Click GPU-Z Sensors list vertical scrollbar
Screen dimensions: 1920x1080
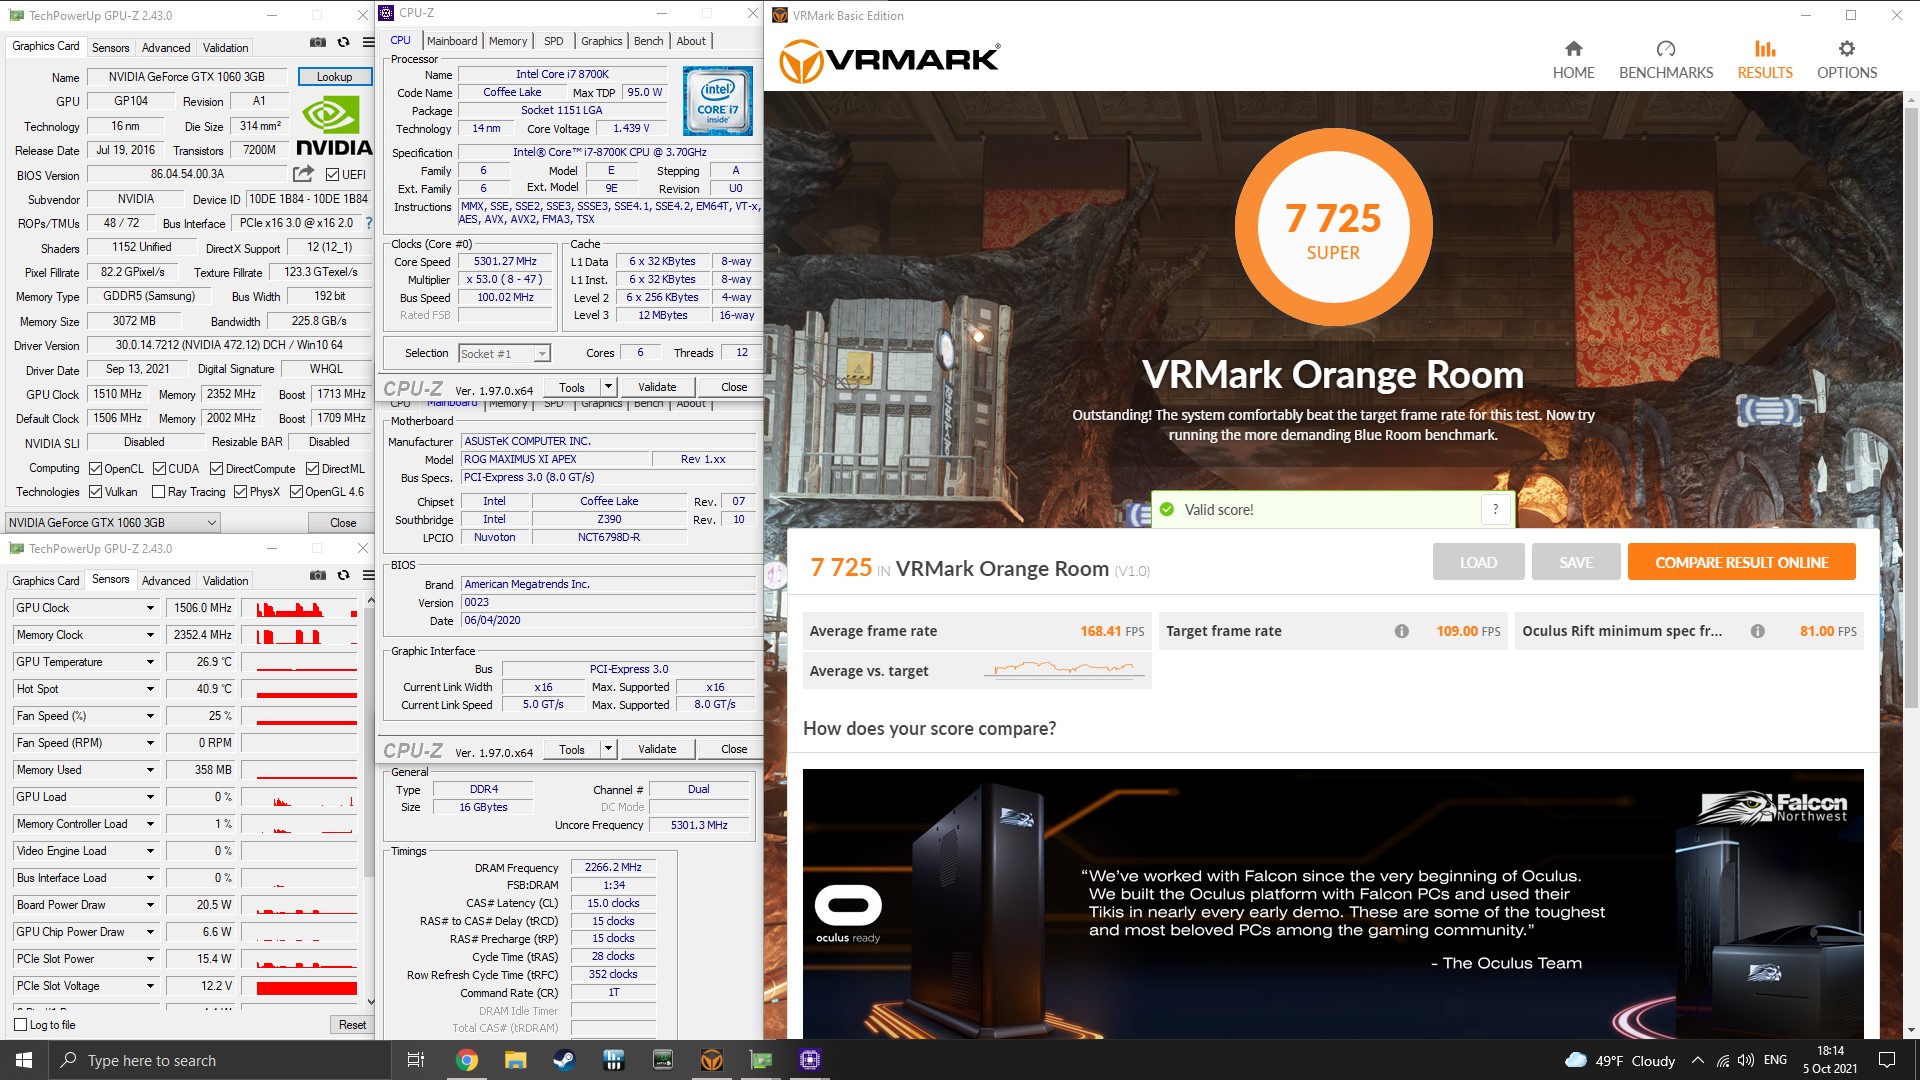370,800
